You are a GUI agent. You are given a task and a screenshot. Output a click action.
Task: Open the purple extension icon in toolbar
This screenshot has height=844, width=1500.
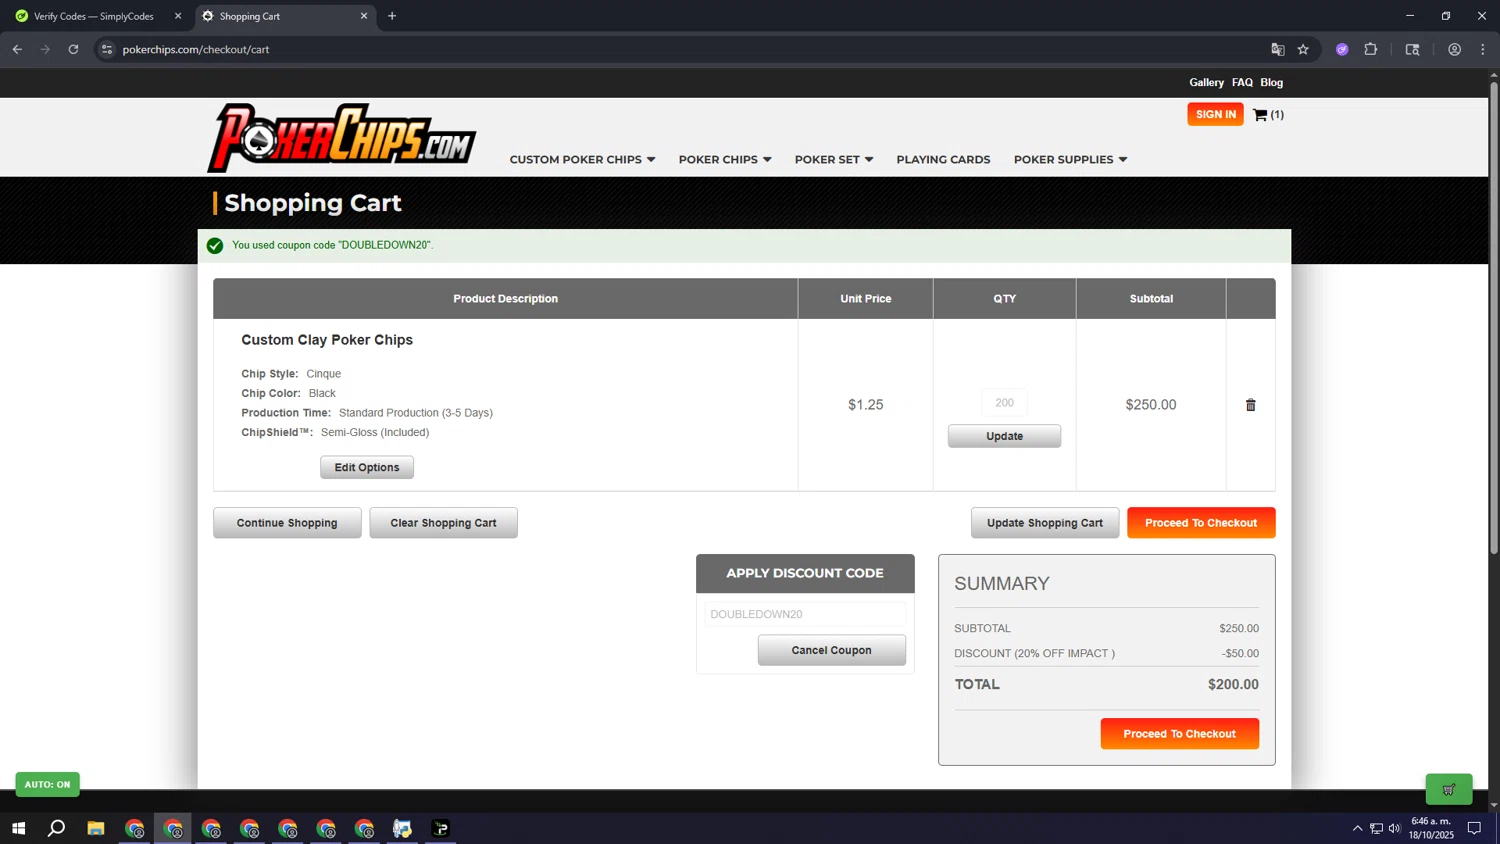pyautogui.click(x=1342, y=49)
